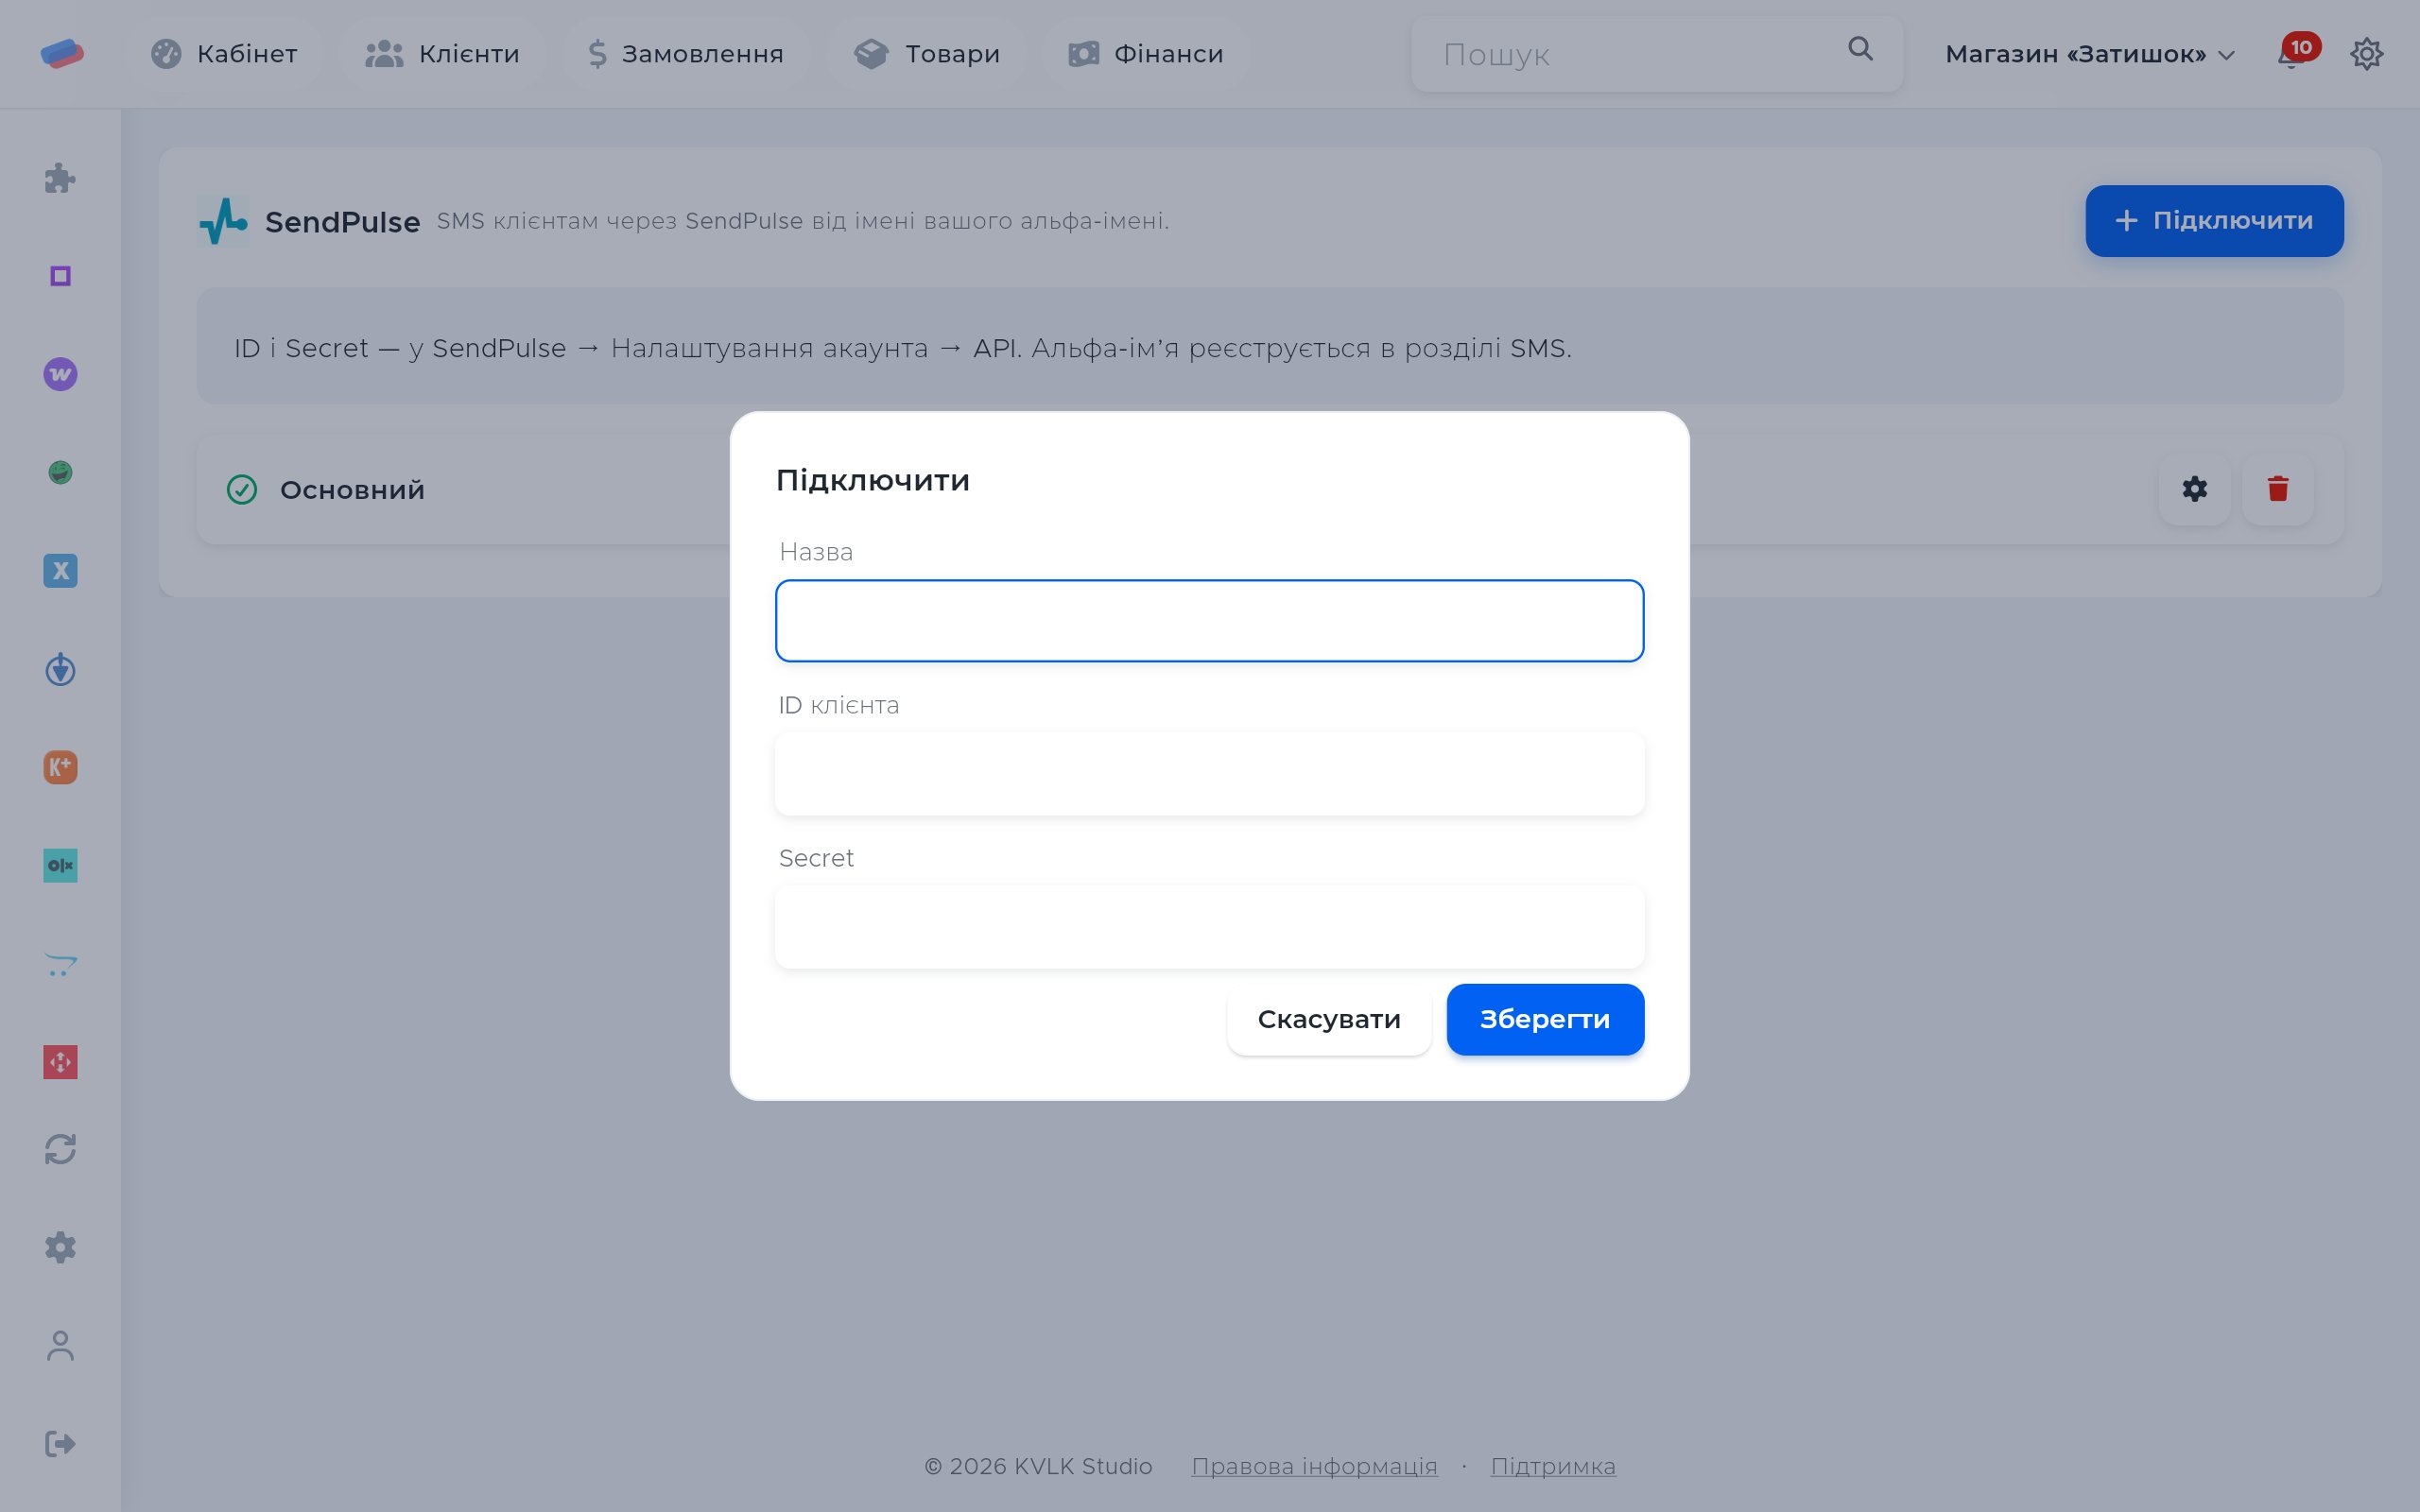Open the blue circular pin sidebar icon

[60, 669]
